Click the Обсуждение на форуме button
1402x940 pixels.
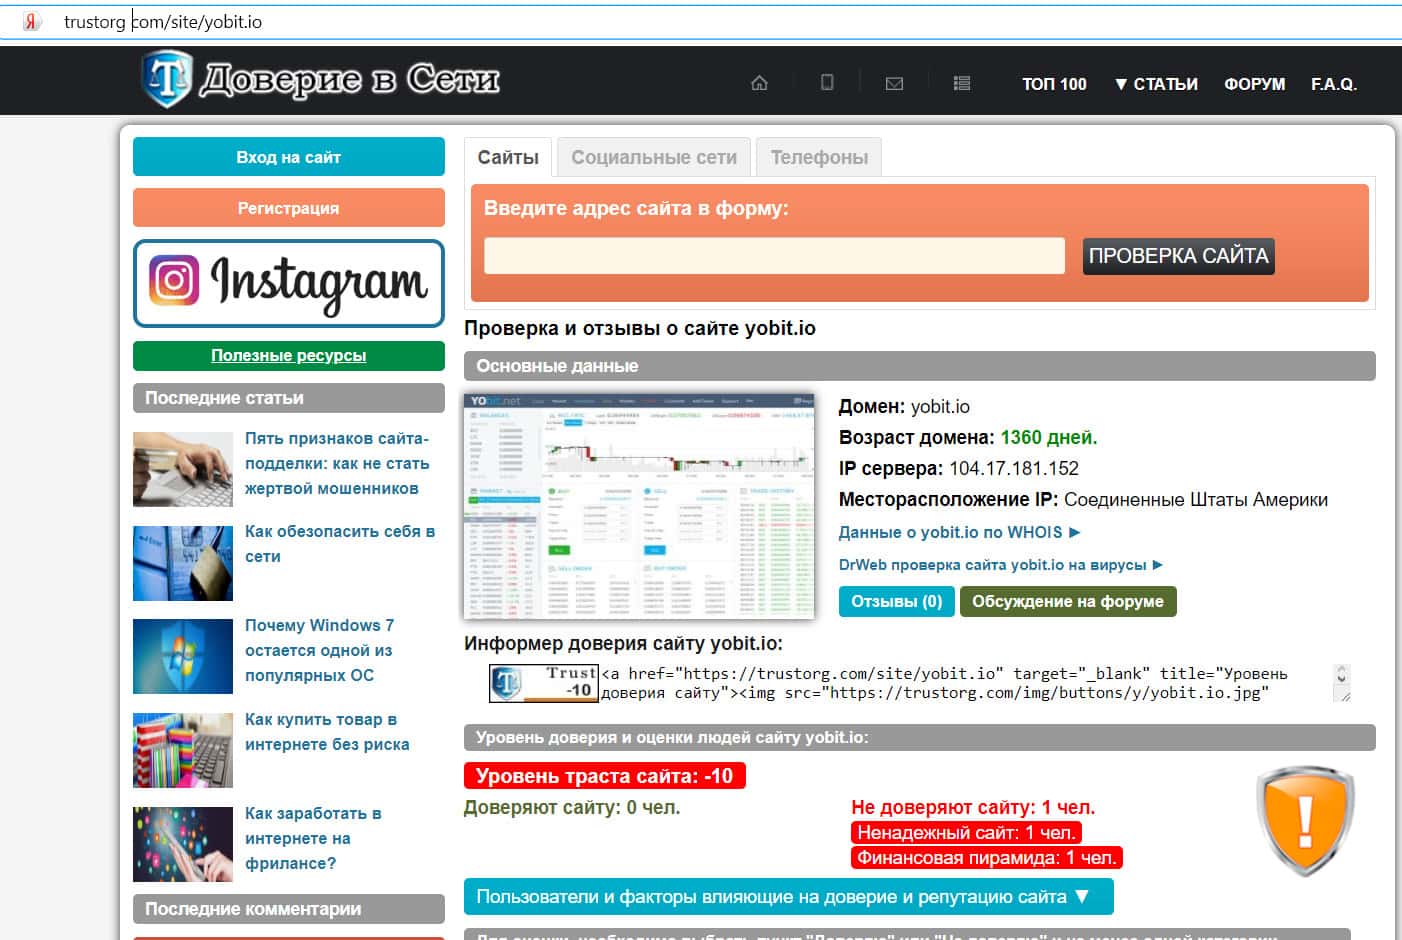click(x=1068, y=601)
